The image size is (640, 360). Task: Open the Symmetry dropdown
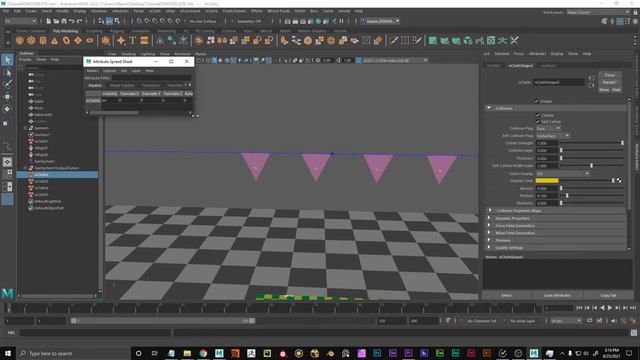pyautogui.click(x=249, y=21)
